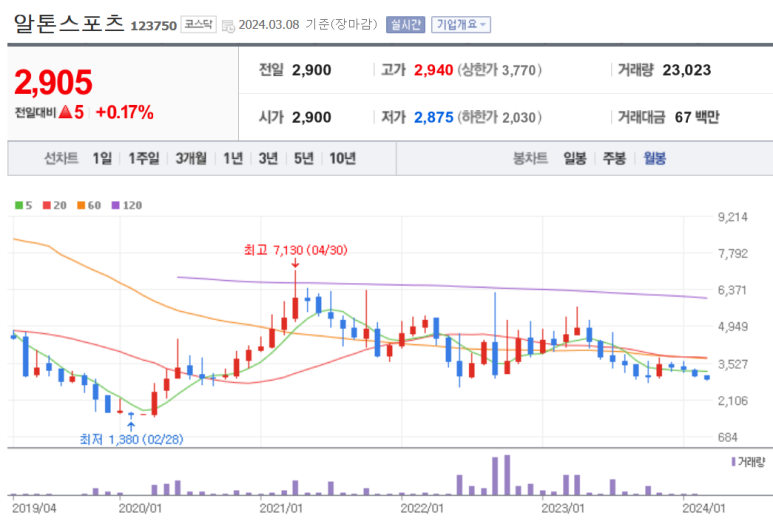Click the stock code 123750

click(153, 26)
